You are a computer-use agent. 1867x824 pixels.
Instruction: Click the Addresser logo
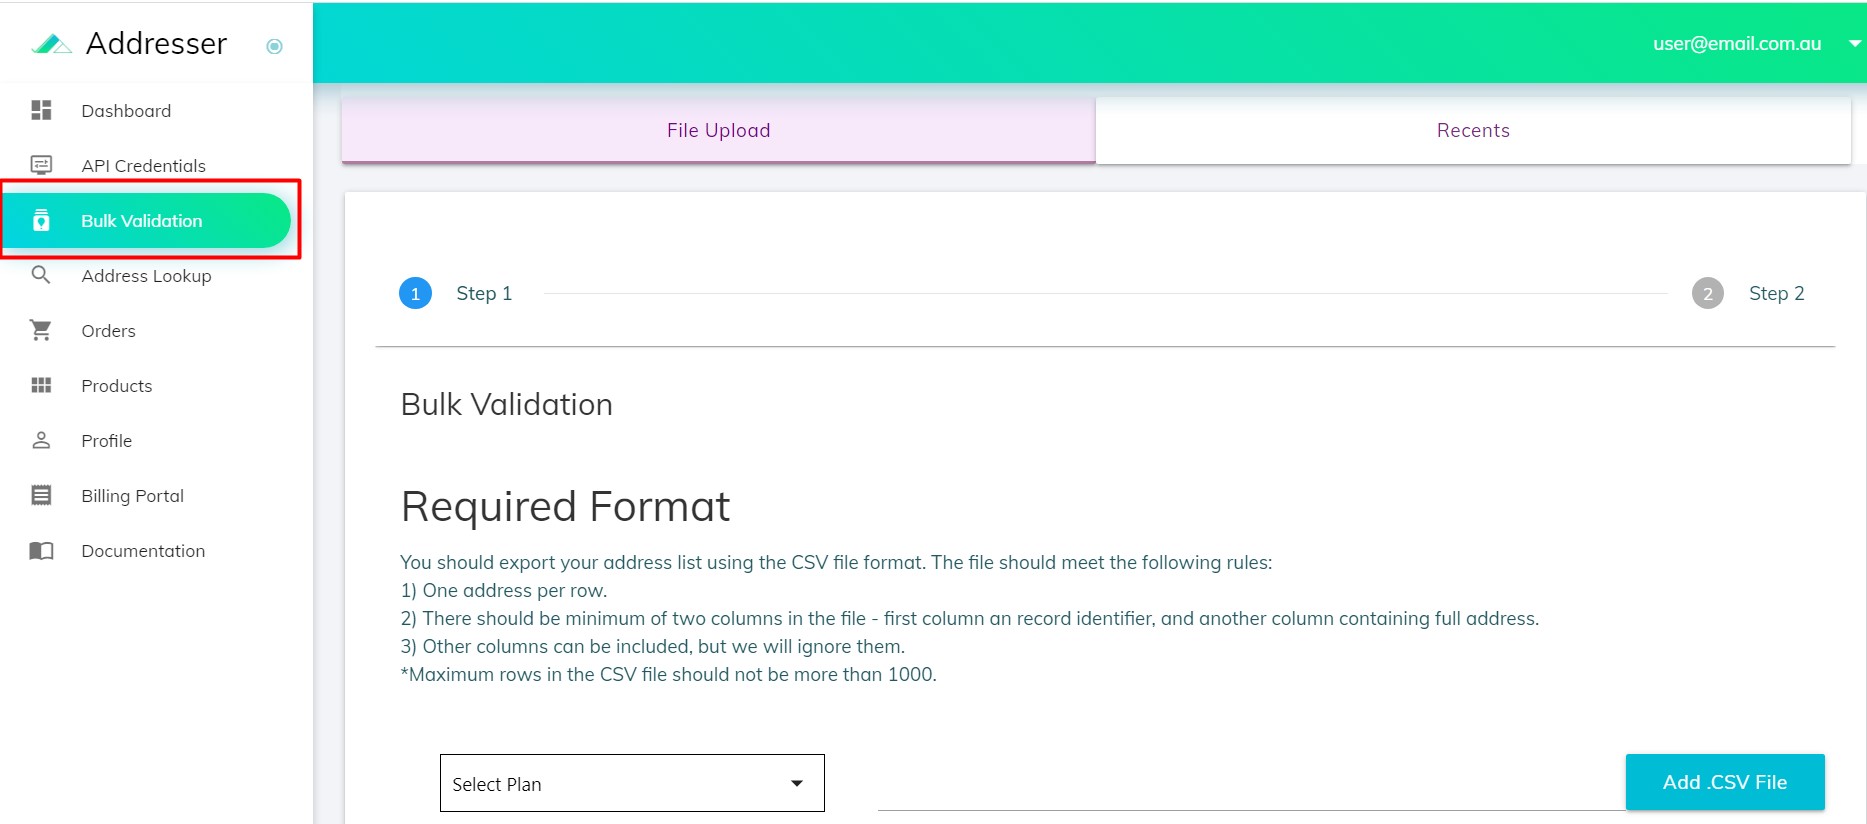tap(52, 44)
